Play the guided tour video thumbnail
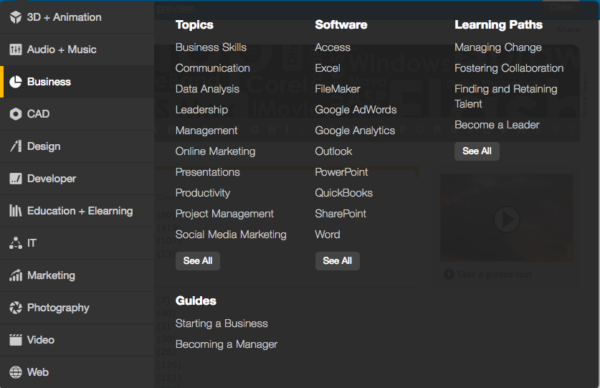 click(507, 218)
